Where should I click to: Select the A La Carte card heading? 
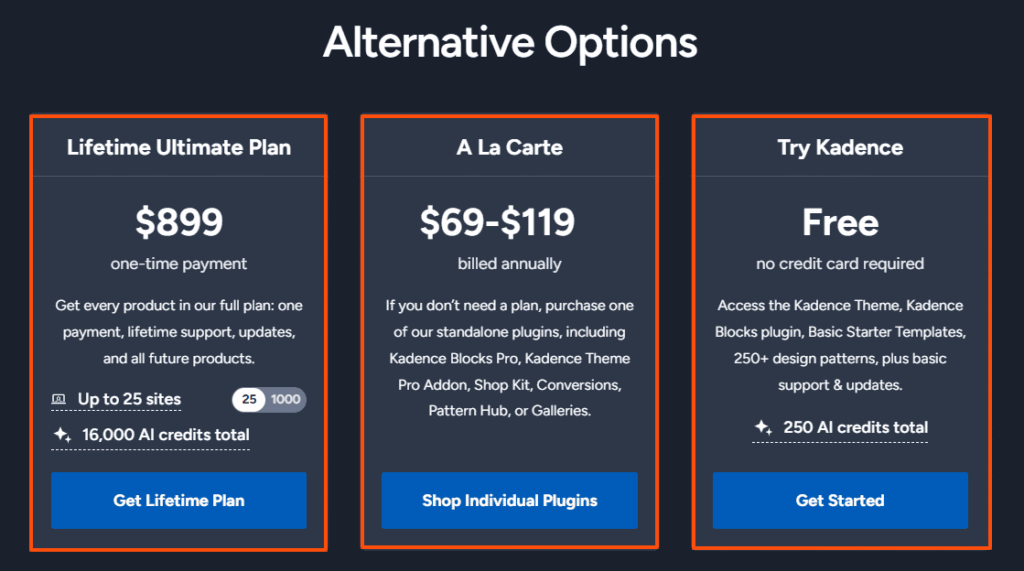coord(509,148)
